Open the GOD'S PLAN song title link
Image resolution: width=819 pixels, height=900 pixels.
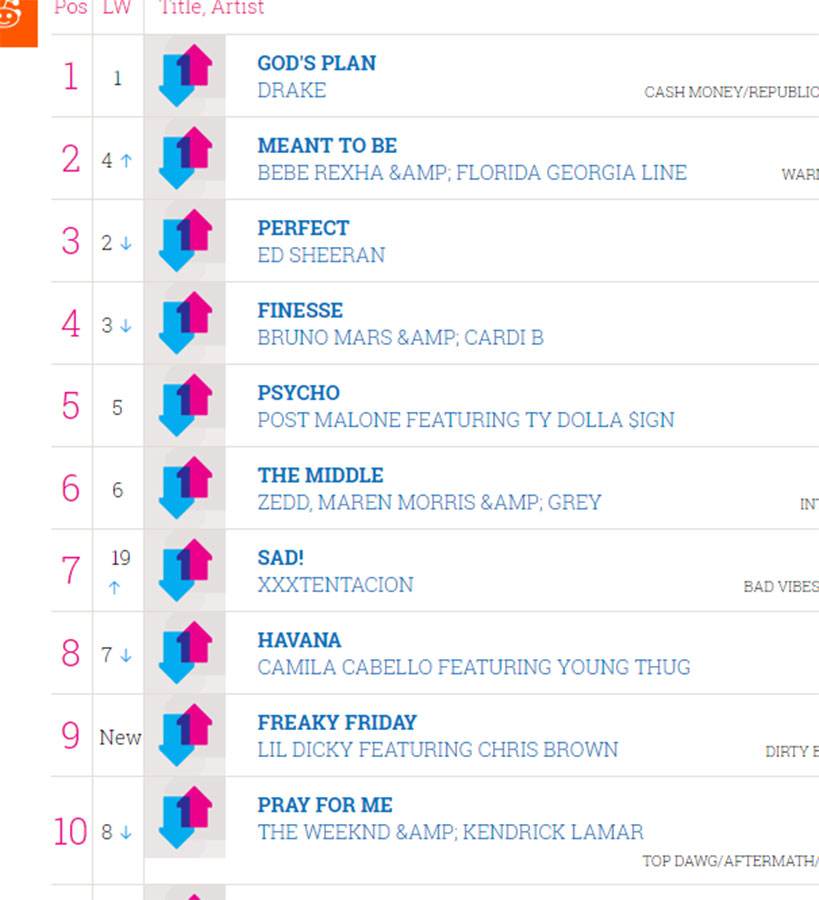coord(317,63)
